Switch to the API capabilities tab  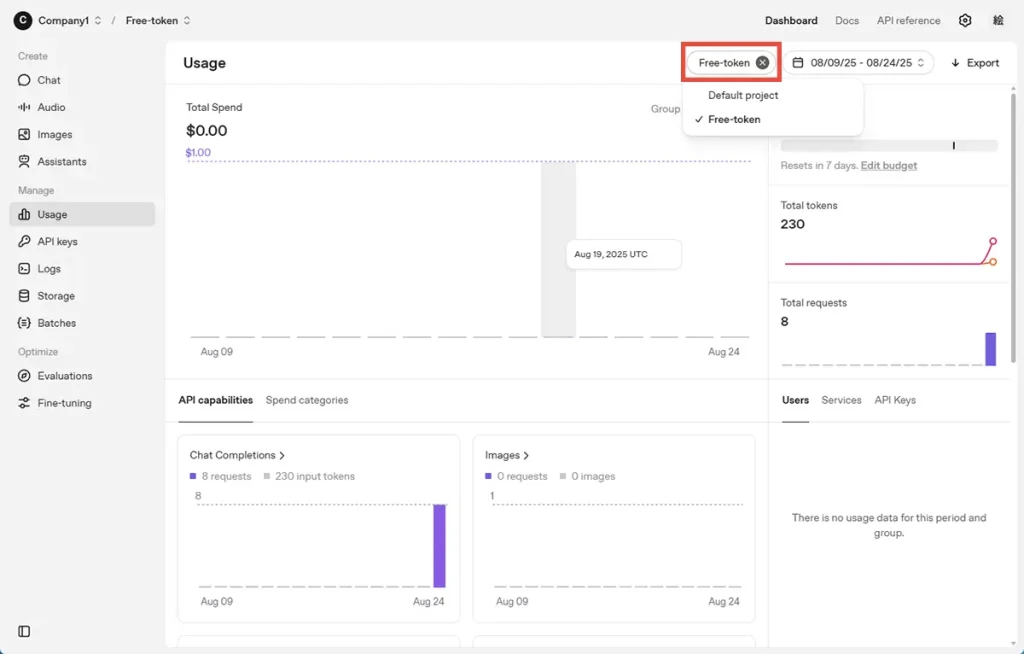tap(216, 400)
